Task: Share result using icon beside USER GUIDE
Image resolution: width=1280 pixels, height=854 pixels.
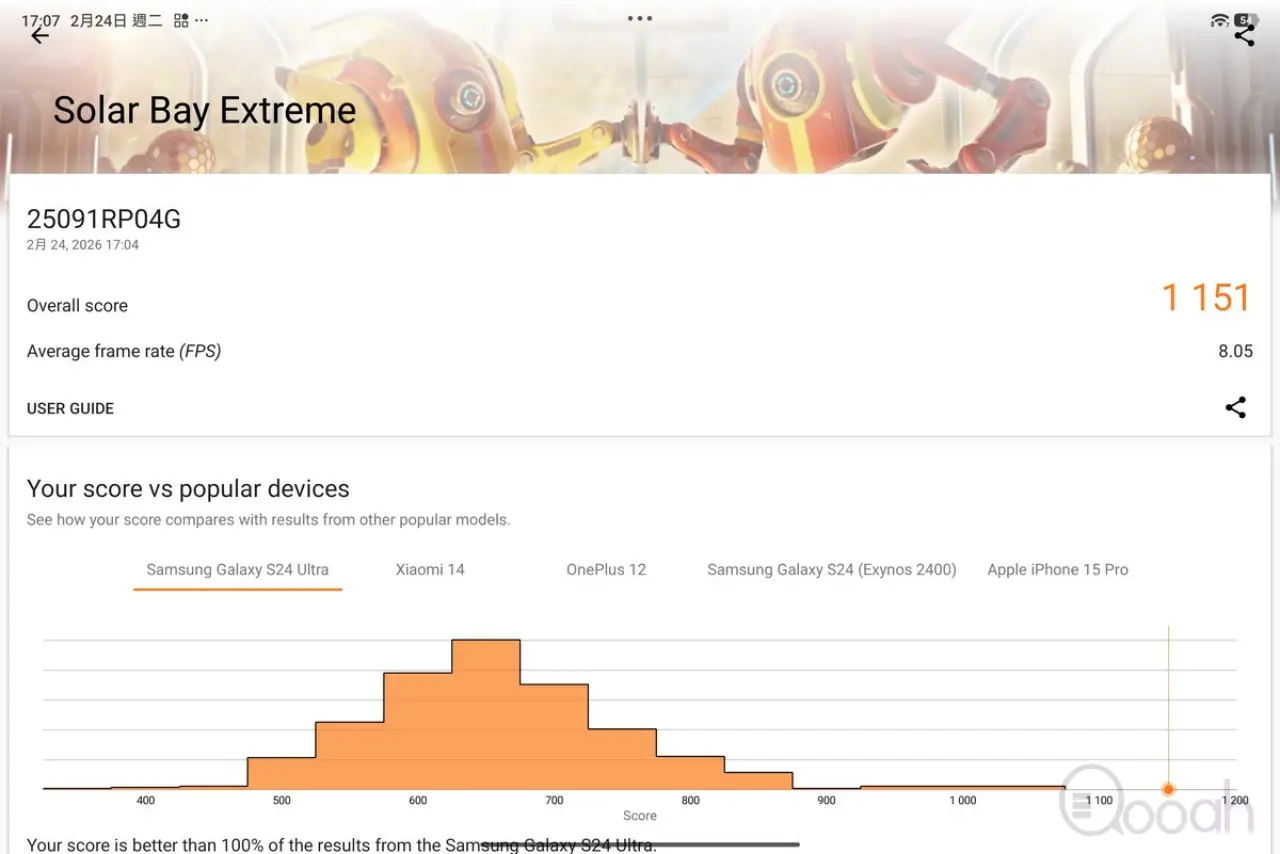Action: pos(1236,408)
